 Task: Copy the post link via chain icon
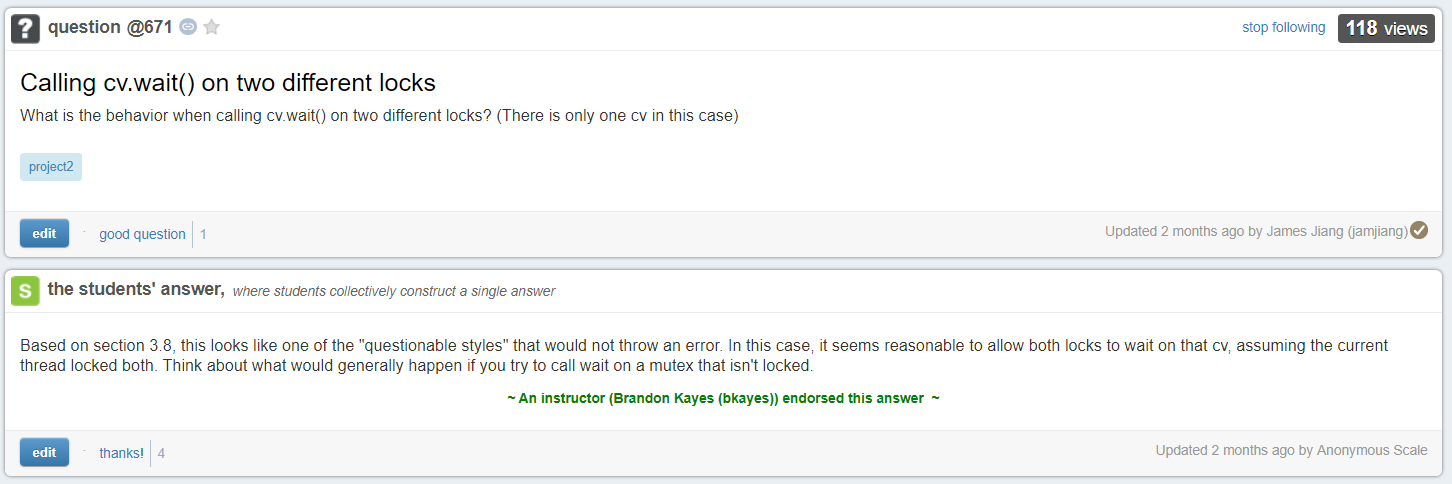click(x=188, y=27)
